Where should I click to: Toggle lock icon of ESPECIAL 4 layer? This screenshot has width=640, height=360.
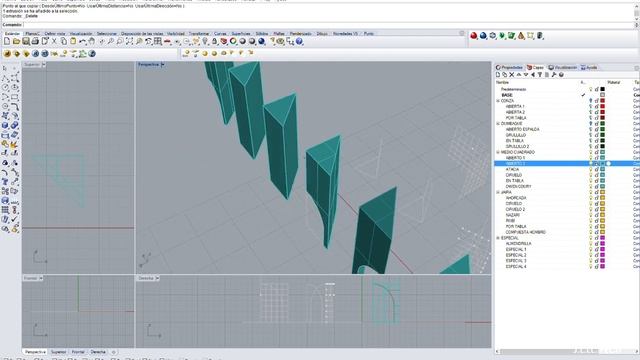pos(597,266)
